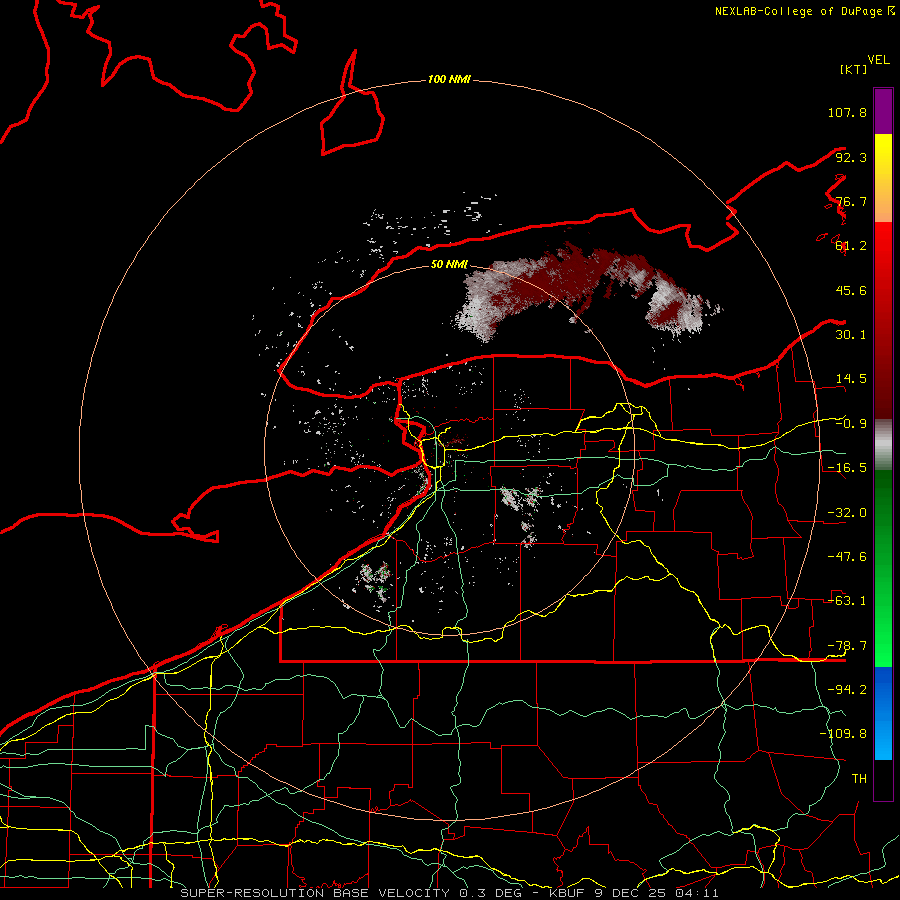Screen dimensions: 900x900
Task: Select the 45.6 scale value
Action: point(851,290)
